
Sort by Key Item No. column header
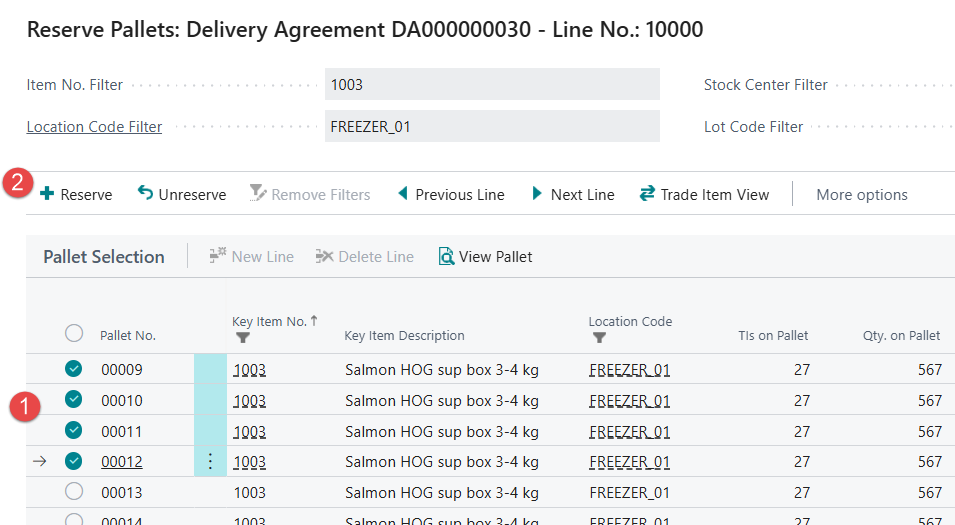(270, 321)
